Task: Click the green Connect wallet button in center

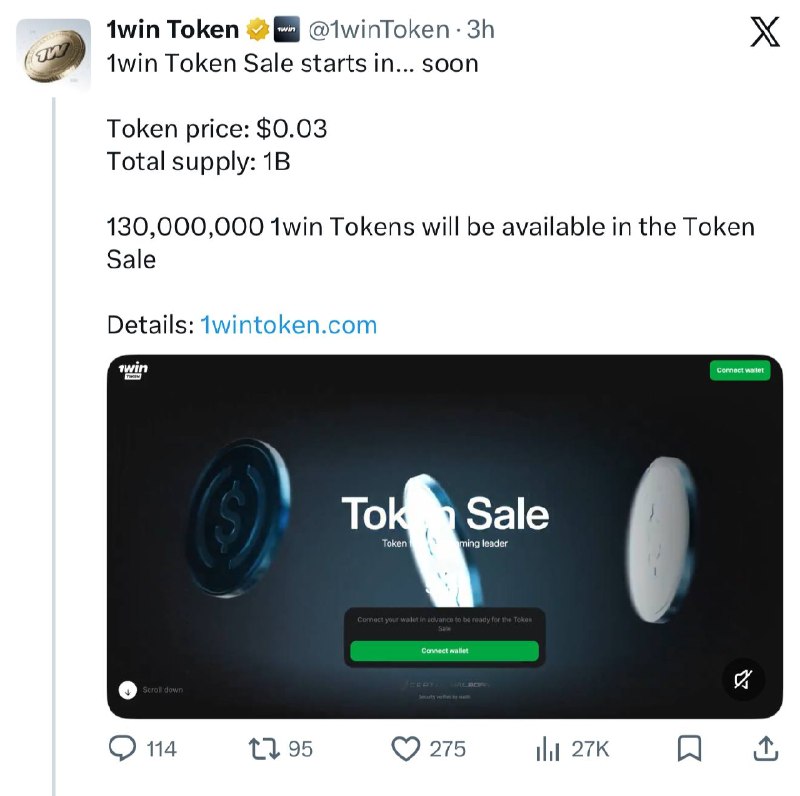Action: coord(444,651)
